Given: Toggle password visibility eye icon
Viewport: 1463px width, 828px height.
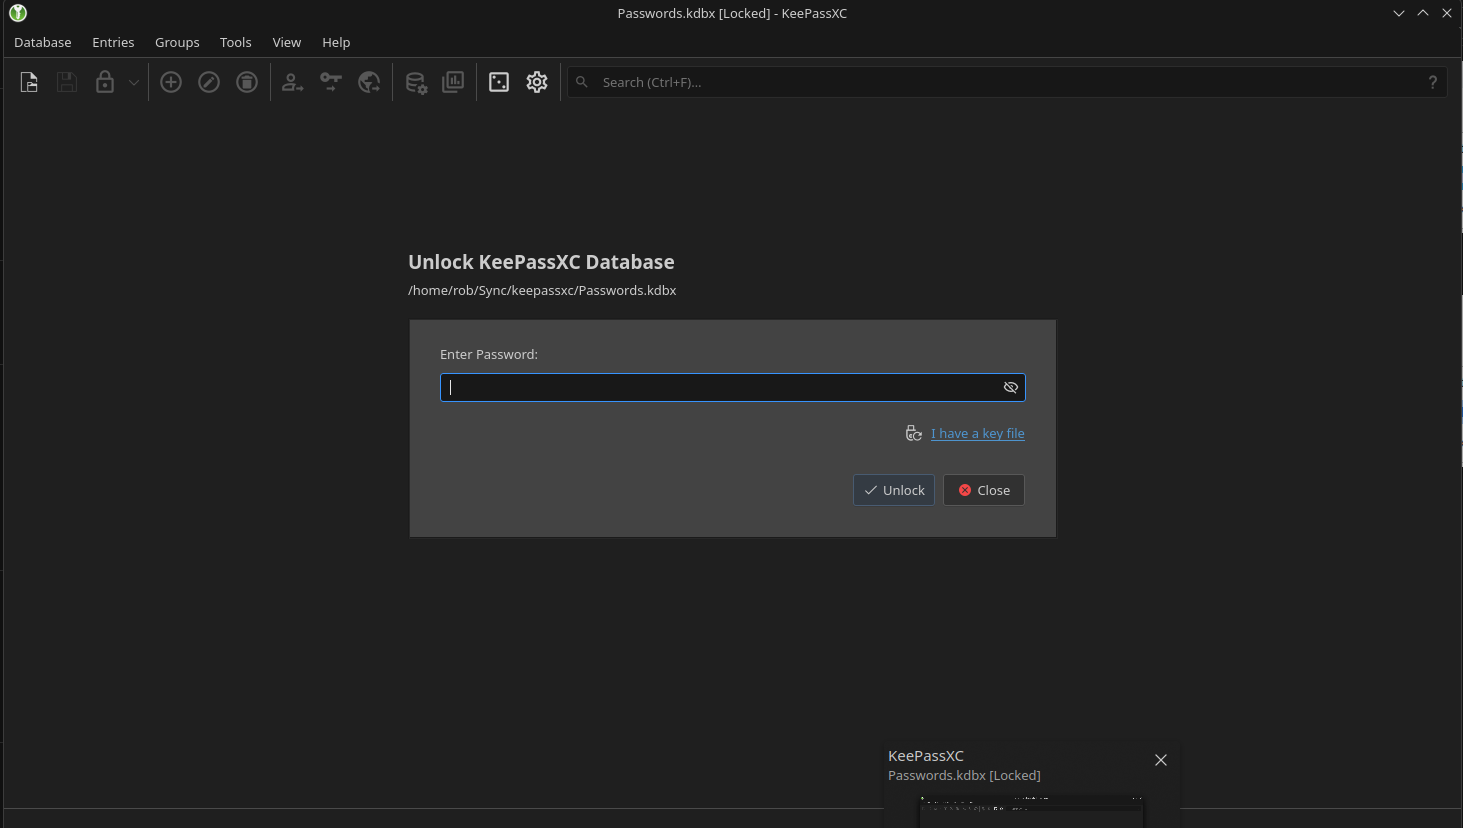Looking at the screenshot, I should click(1010, 387).
